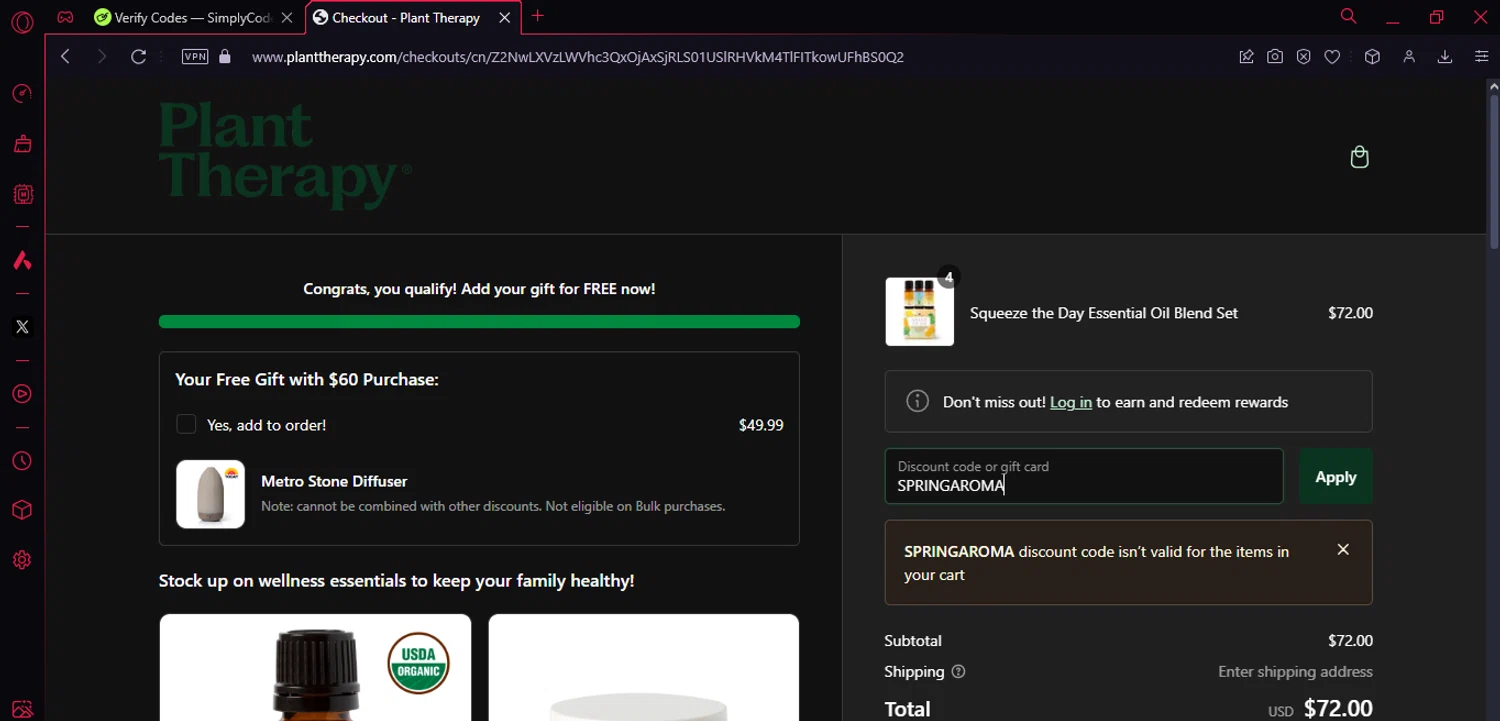Open the downloads icon
This screenshot has width=1500, height=721.
tap(1445, 57)
